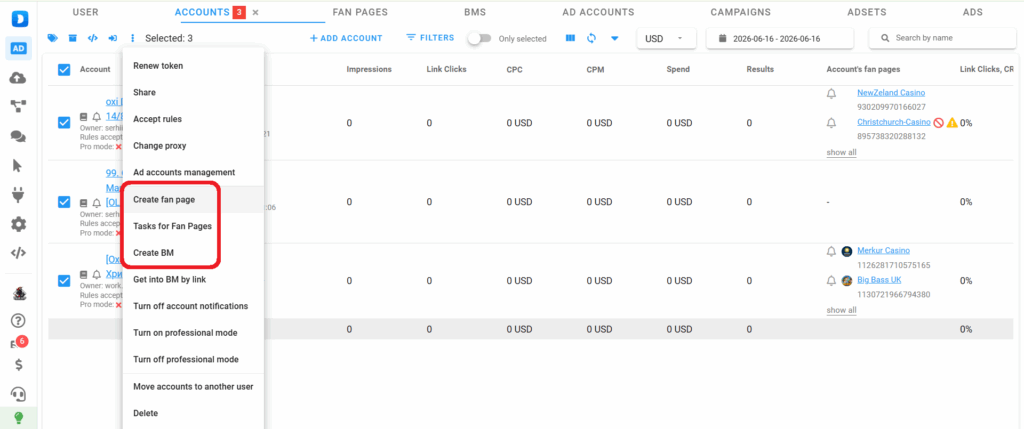Click the green lightbulb icon
This screenshot has height=429, width=1024.
(19, 417)
